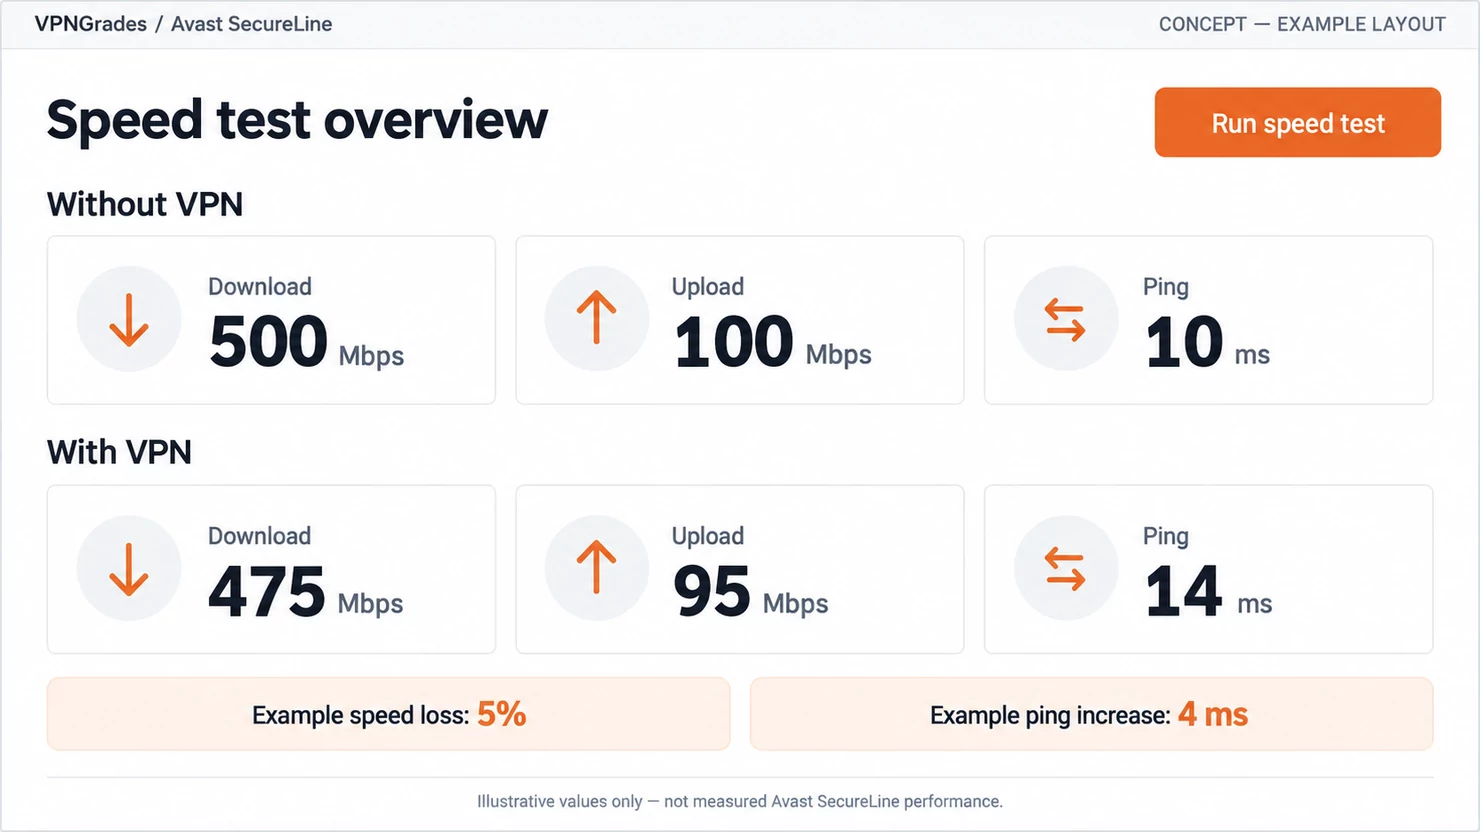Screen dimensions: 1480x832
Task: Click the Speed test overview title
Action: (x=297, y=120)
